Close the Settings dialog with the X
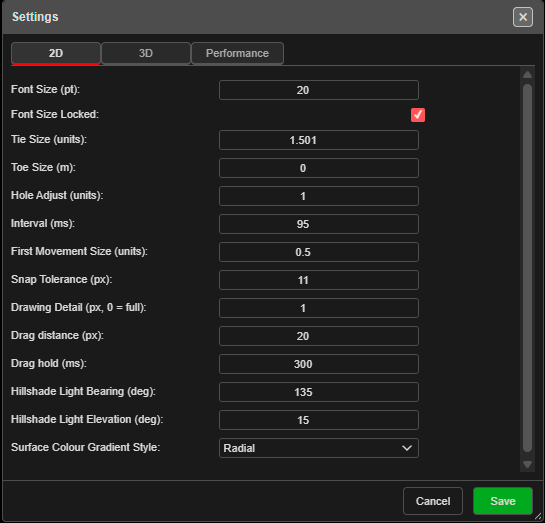The image size is (545, 523). pyautogui.click(x=522, y=17)
